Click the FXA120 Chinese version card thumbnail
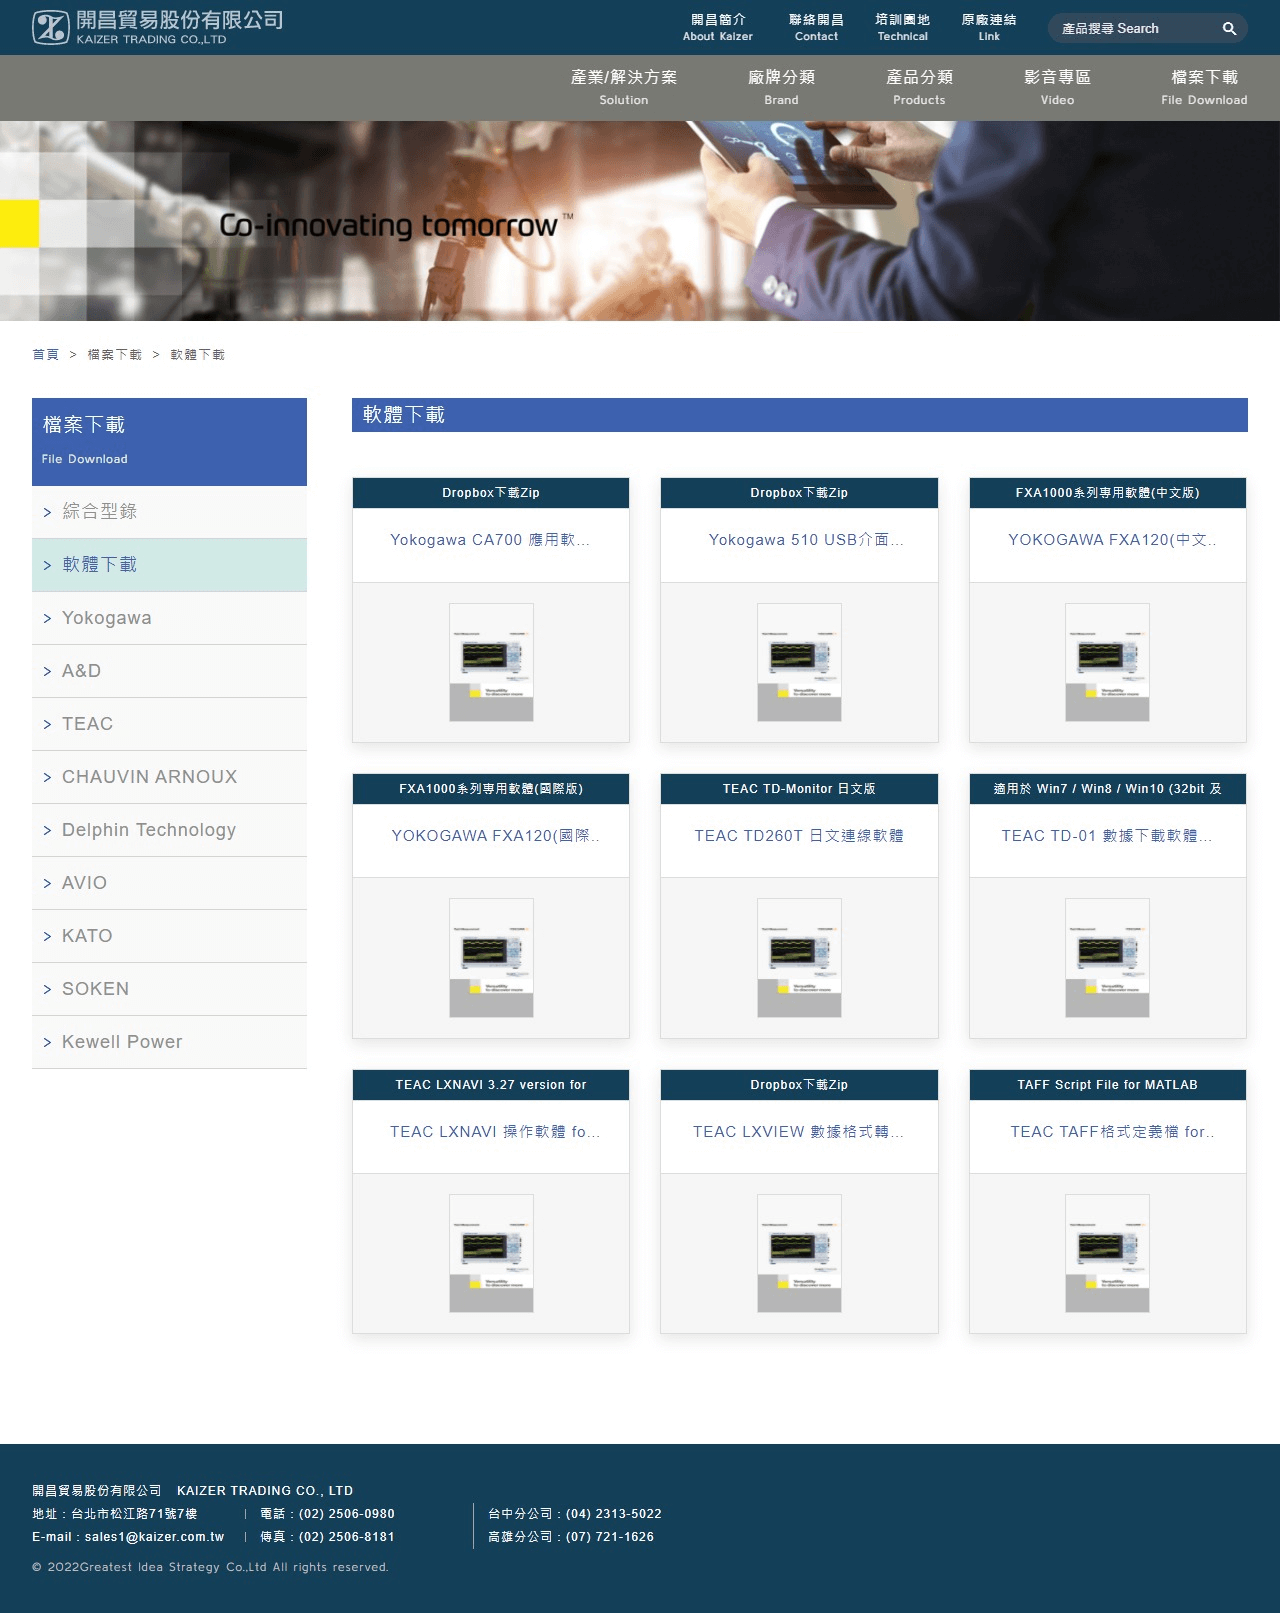1280x1613 pixels. click(1107, 662)
